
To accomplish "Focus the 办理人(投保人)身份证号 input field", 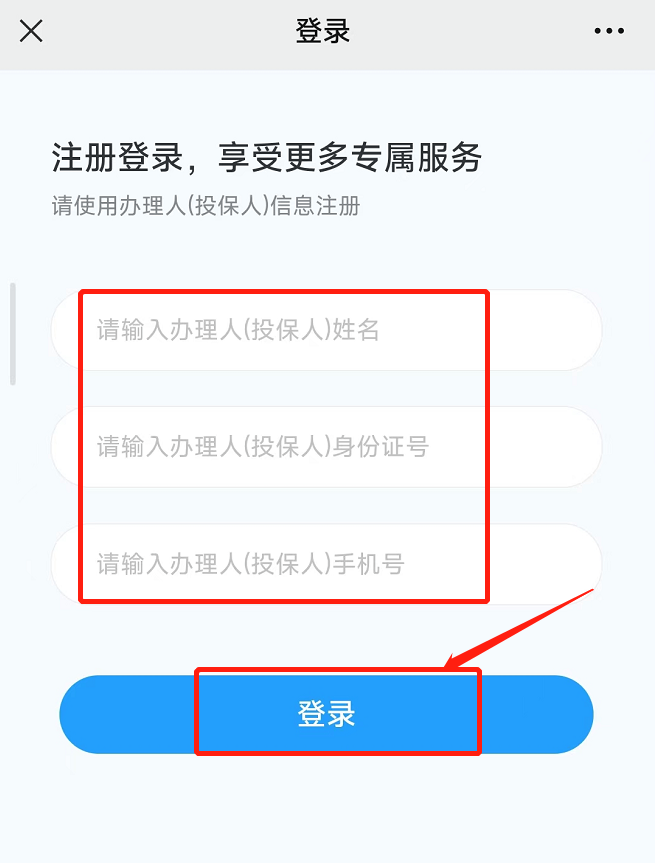I will coord(326,446).
